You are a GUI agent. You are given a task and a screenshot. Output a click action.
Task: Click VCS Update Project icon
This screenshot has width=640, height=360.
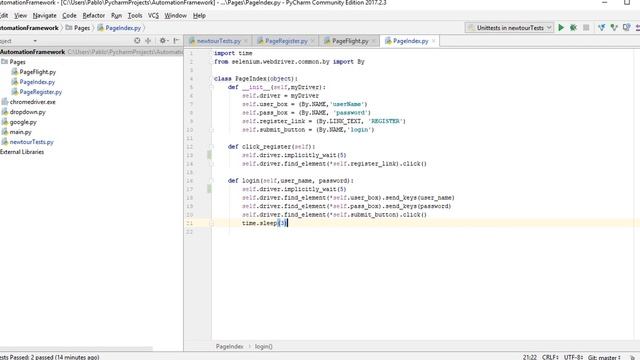coord(601,27)
